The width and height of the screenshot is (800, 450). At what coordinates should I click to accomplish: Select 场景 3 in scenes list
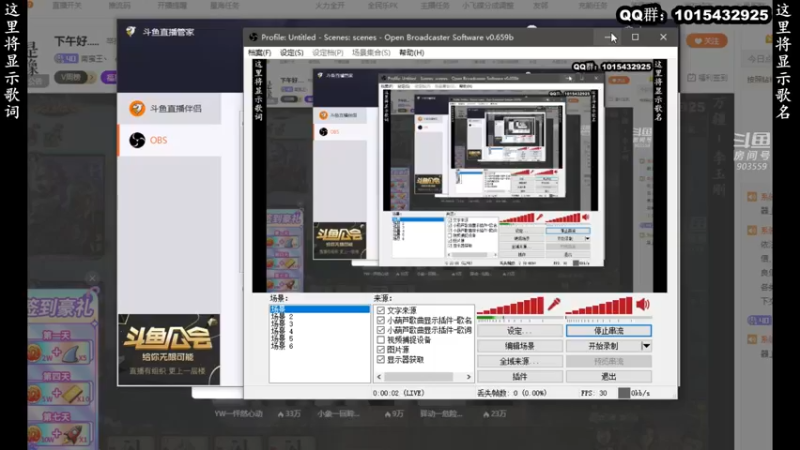282,324
